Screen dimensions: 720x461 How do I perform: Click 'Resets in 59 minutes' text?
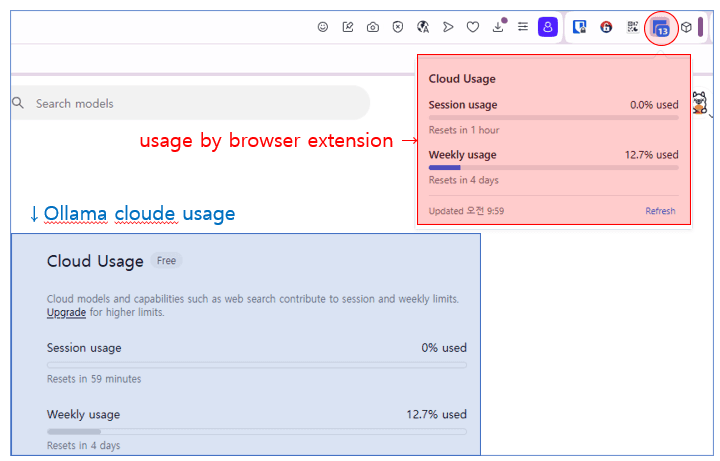click(x=94, y=379)
